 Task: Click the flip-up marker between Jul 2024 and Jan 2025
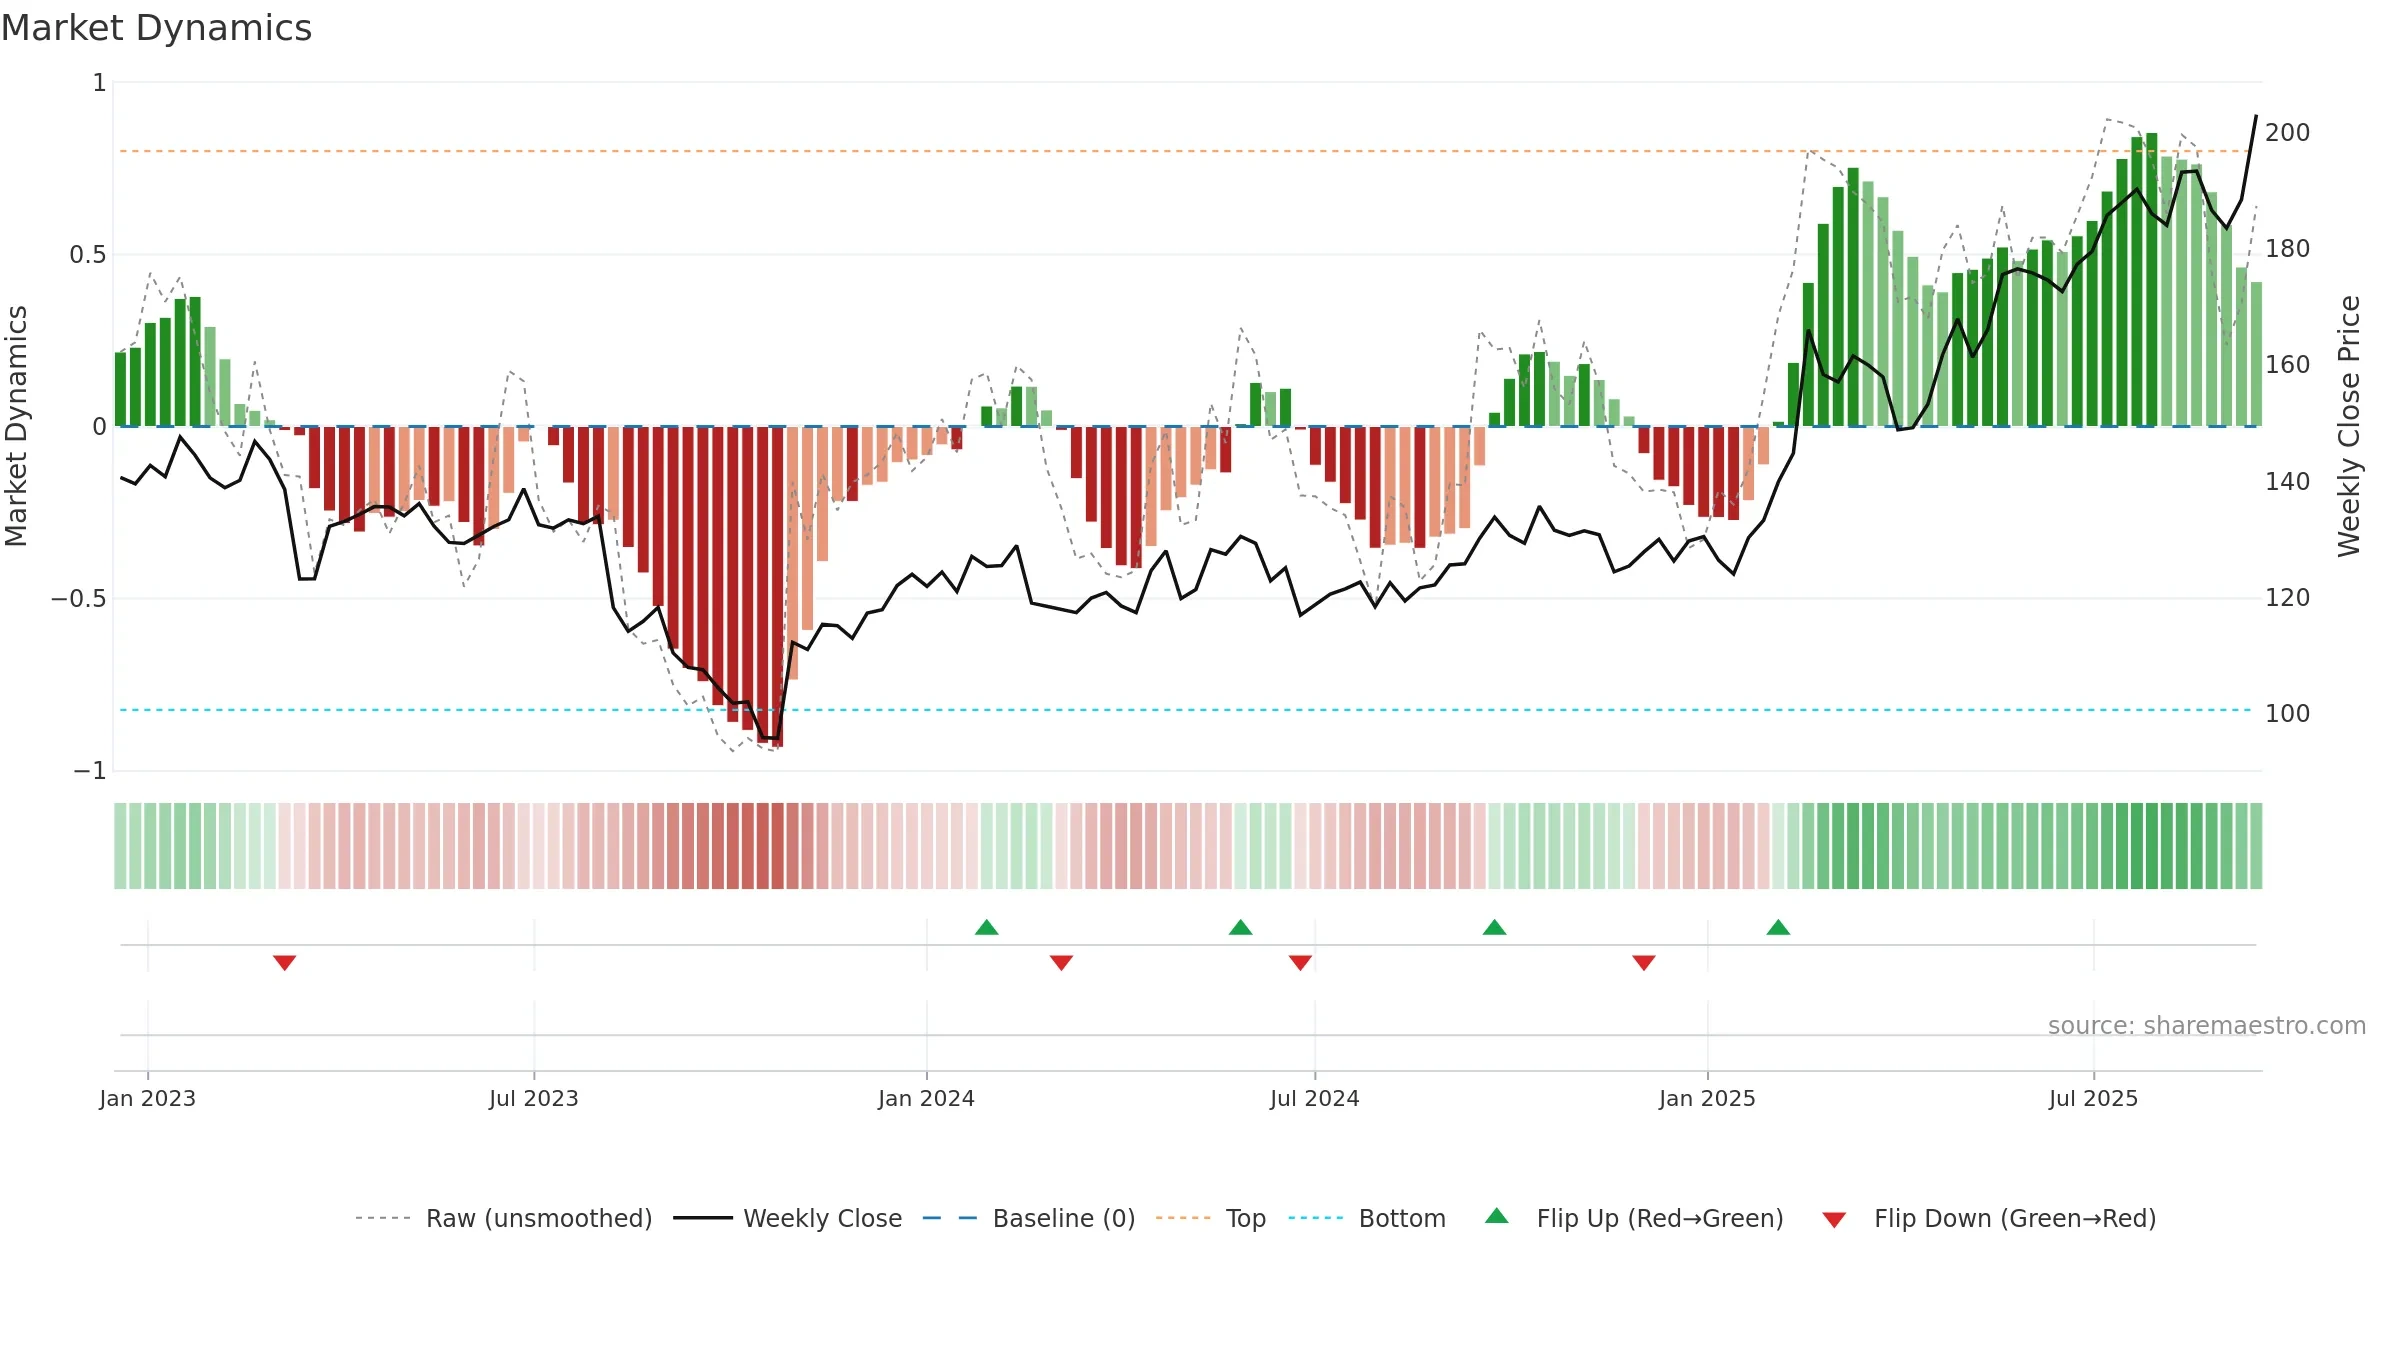coord(1495,927)
